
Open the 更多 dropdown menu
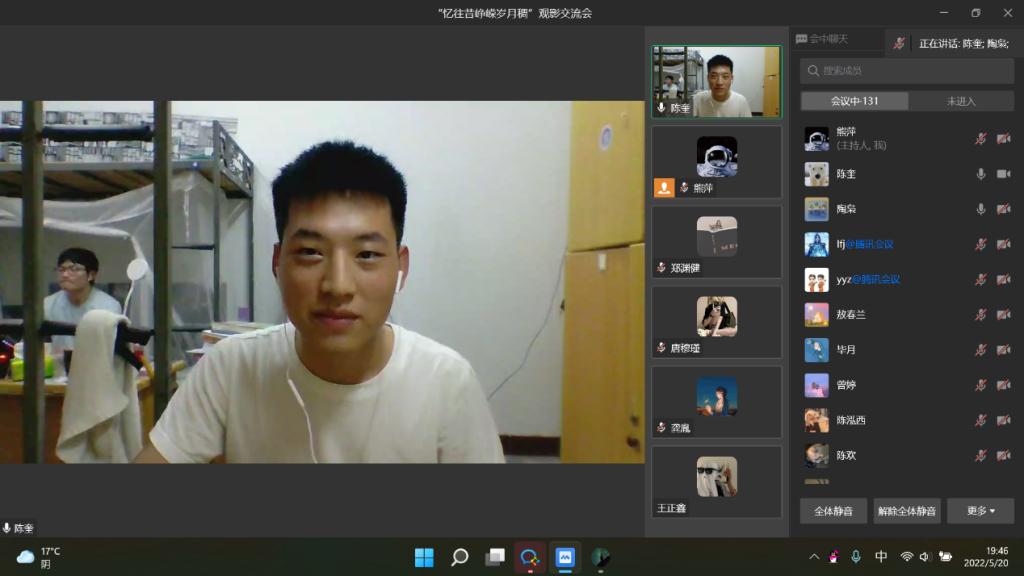[x=980, y=511]
